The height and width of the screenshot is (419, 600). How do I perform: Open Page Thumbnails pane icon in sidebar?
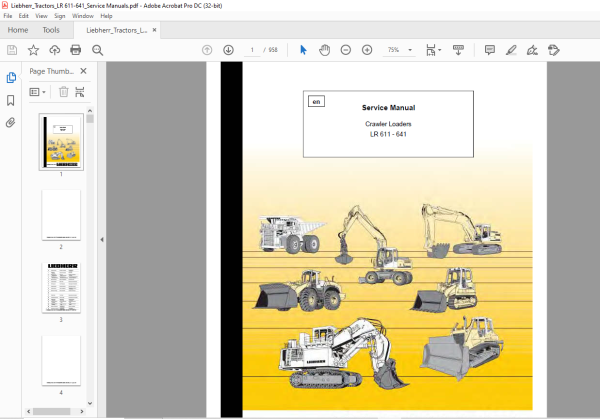point(11,78)
